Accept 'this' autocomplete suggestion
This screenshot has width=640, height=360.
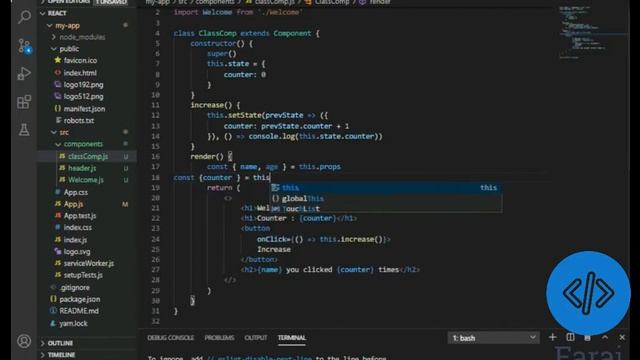click(x=386, y=188)
